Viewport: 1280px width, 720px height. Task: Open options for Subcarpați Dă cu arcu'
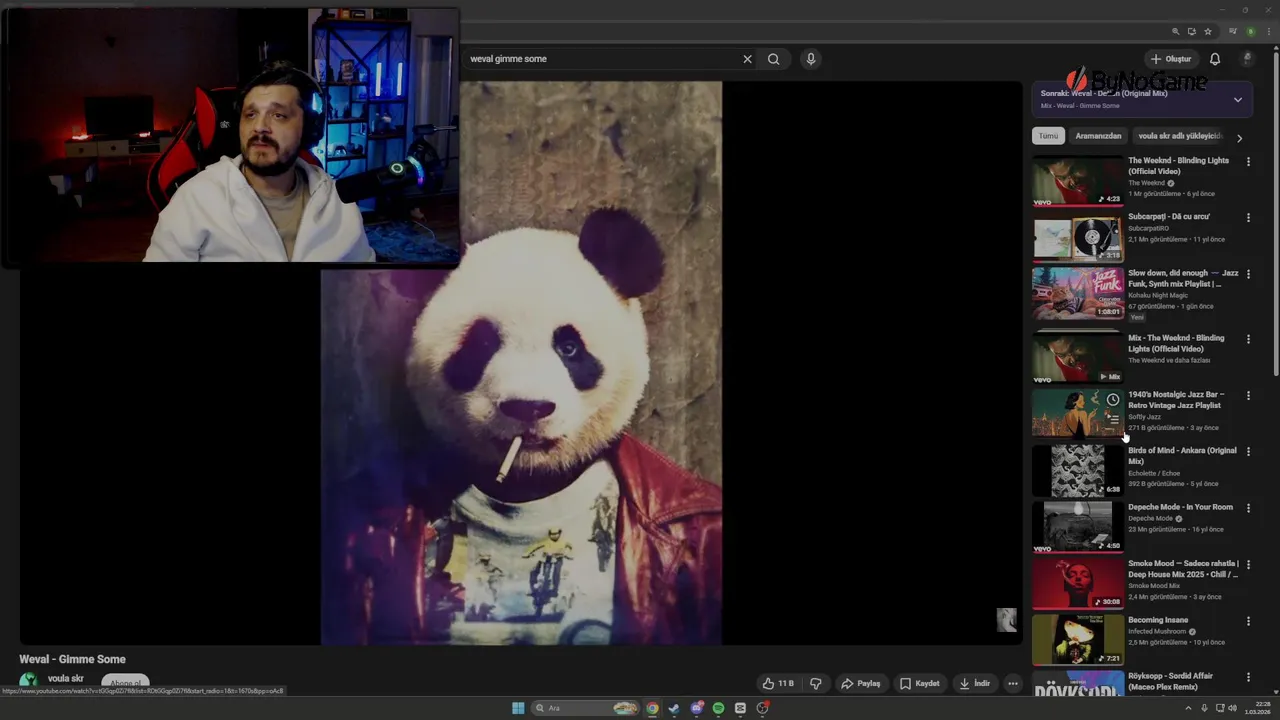pyautogui.click(x=1248, y=217)
